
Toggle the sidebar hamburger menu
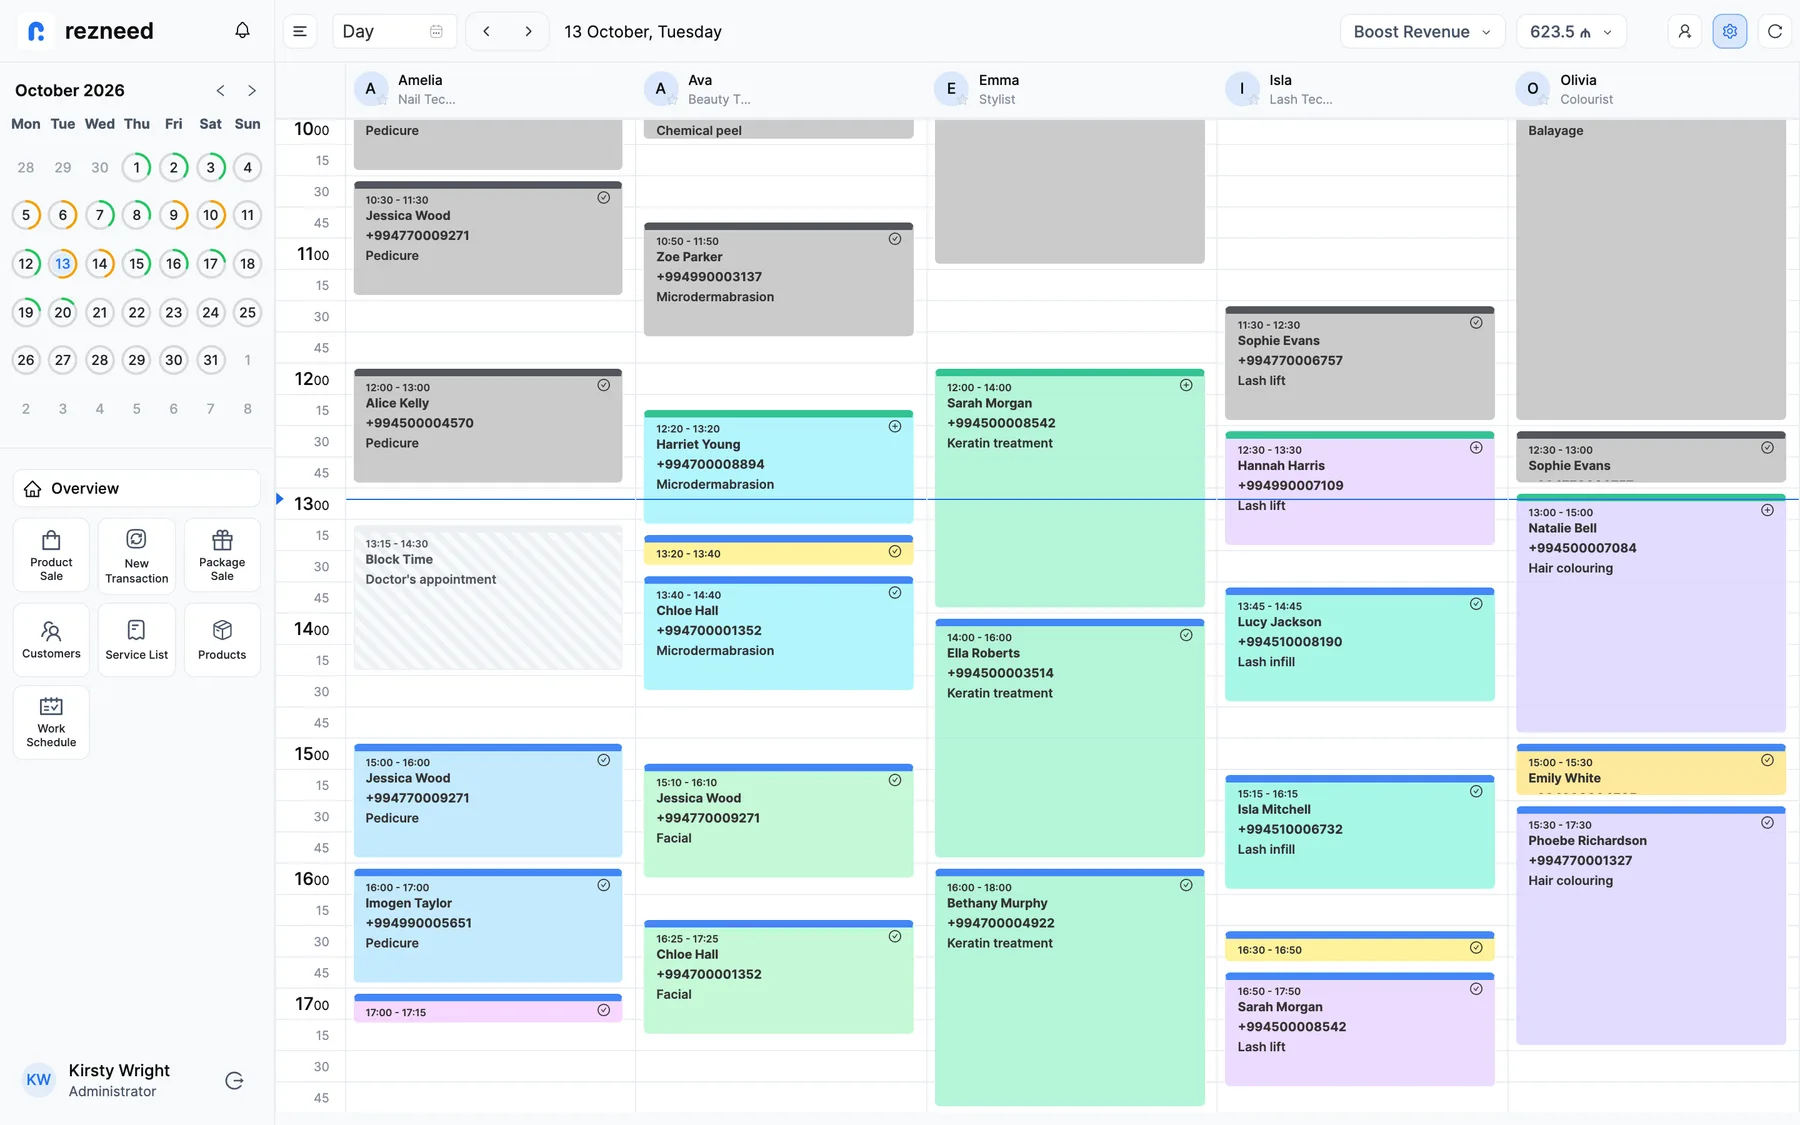(299, 31)
